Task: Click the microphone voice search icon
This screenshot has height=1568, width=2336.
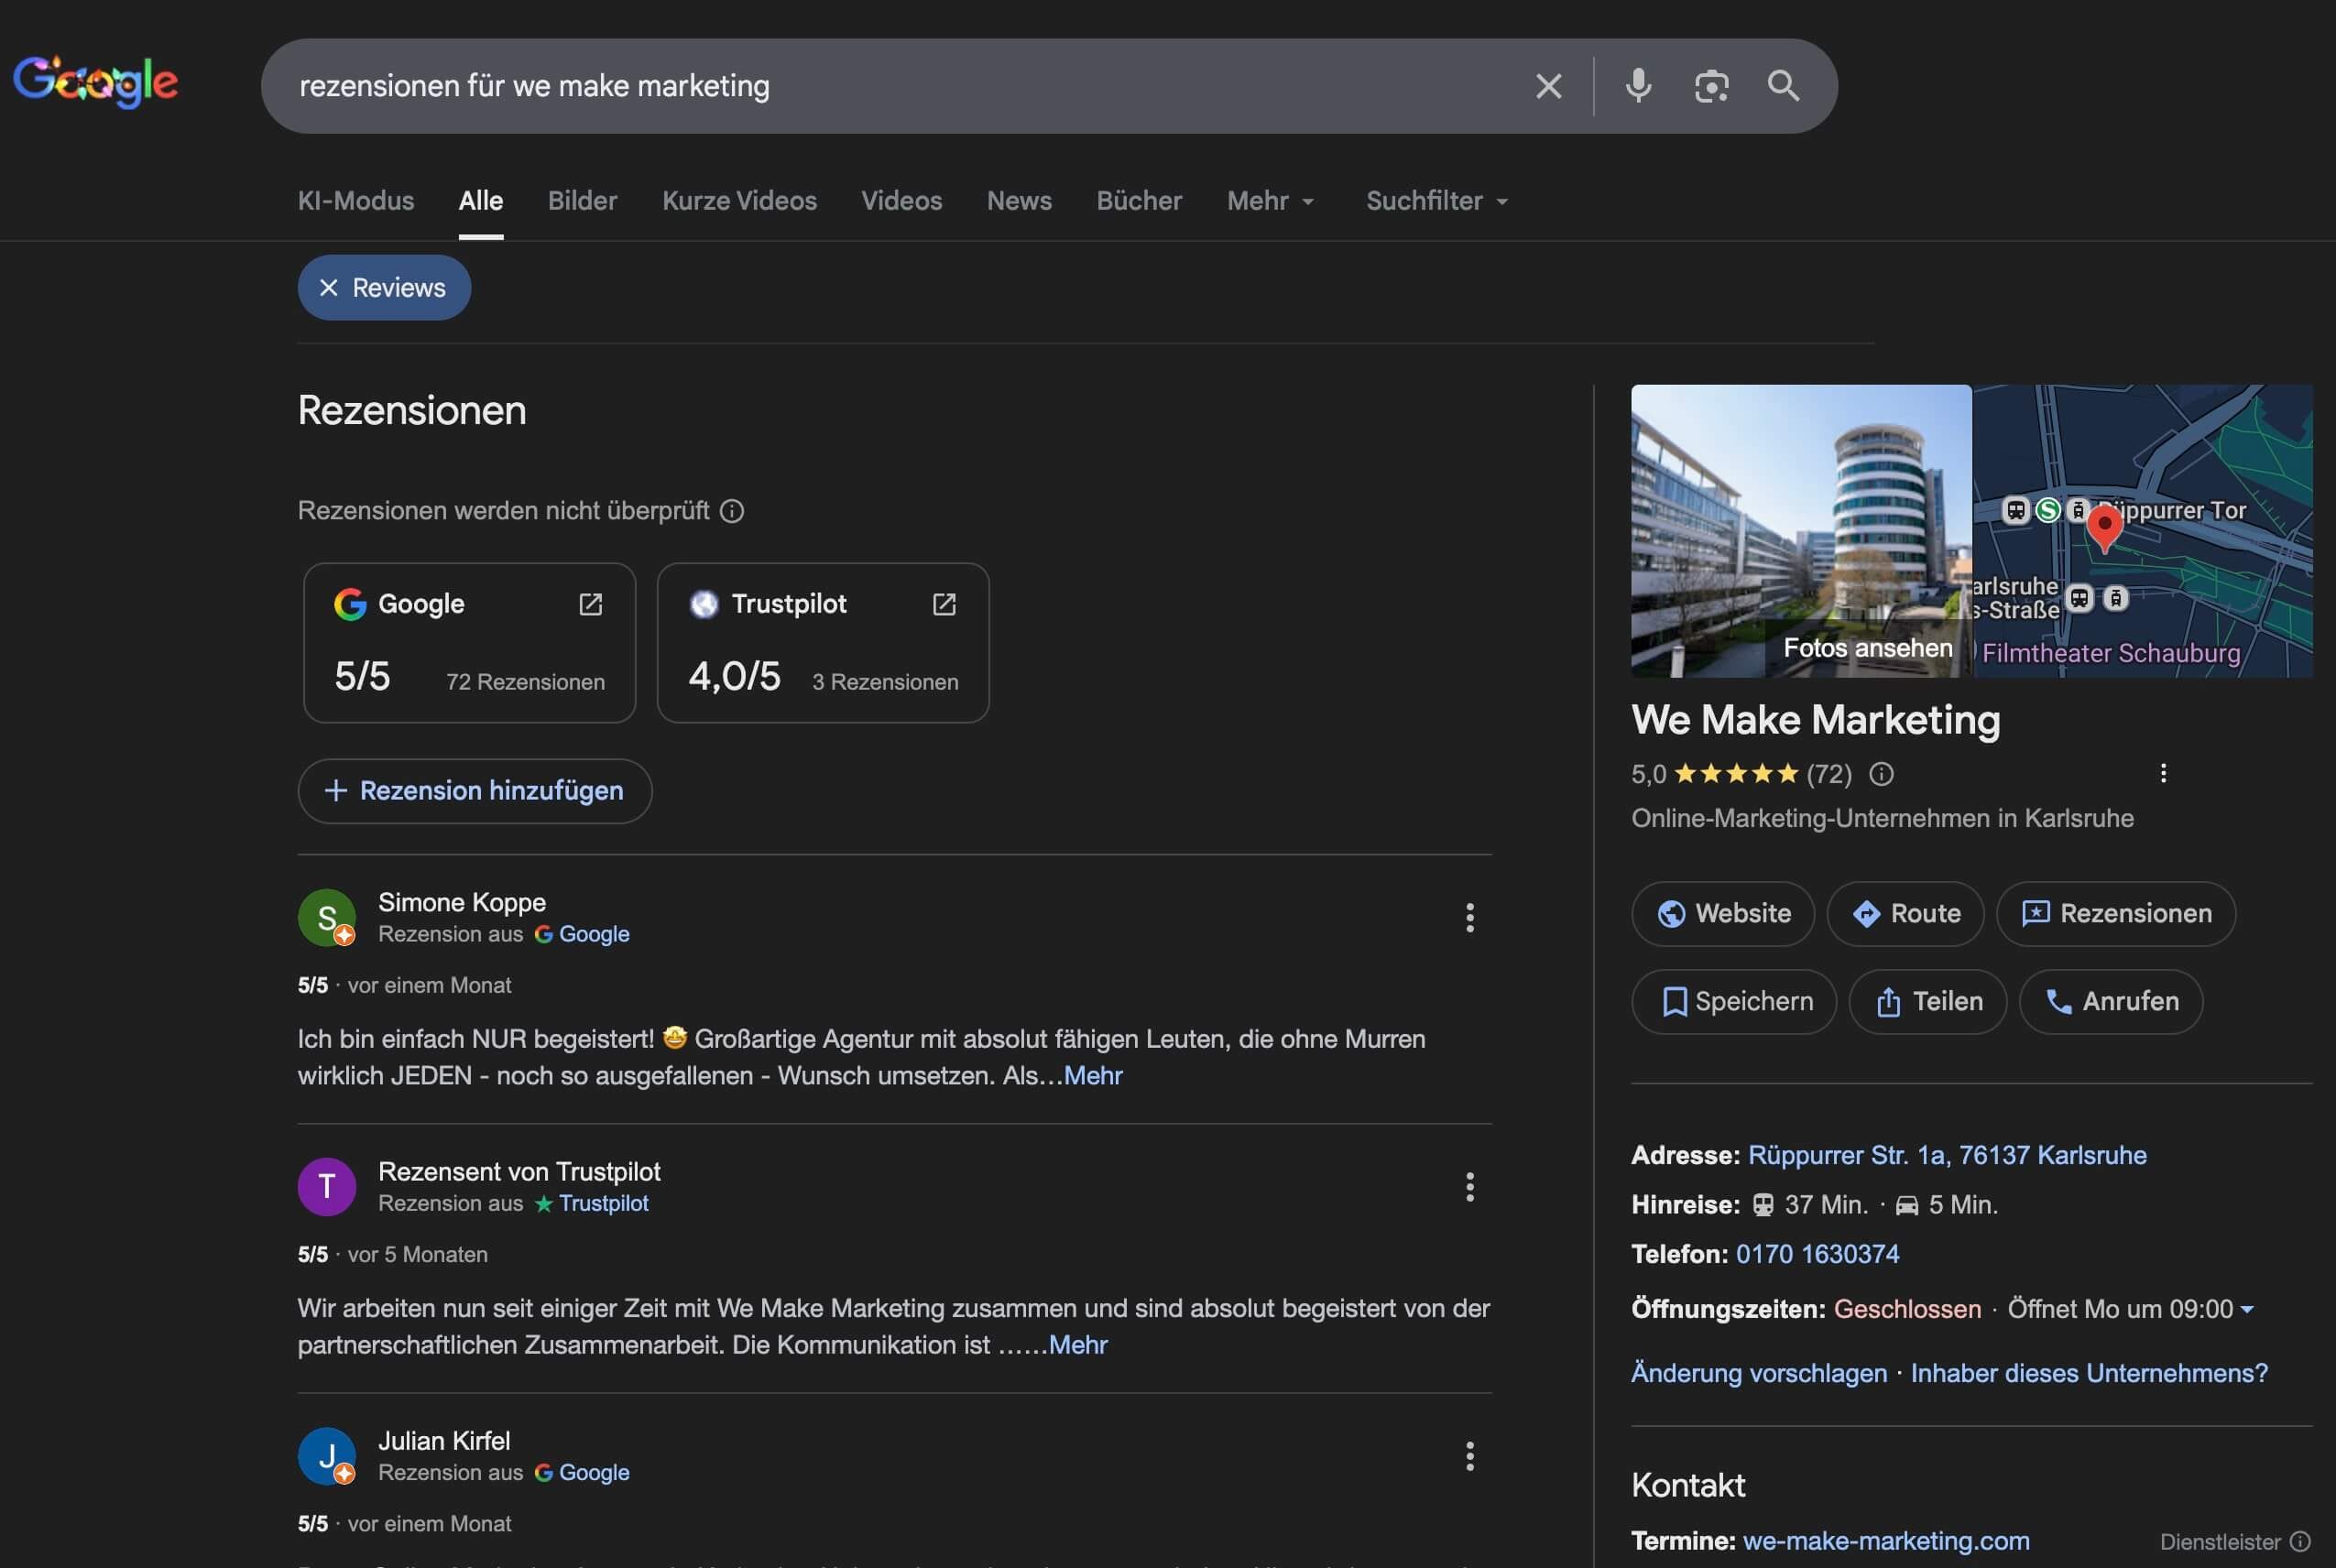Action: point(1637,86)
